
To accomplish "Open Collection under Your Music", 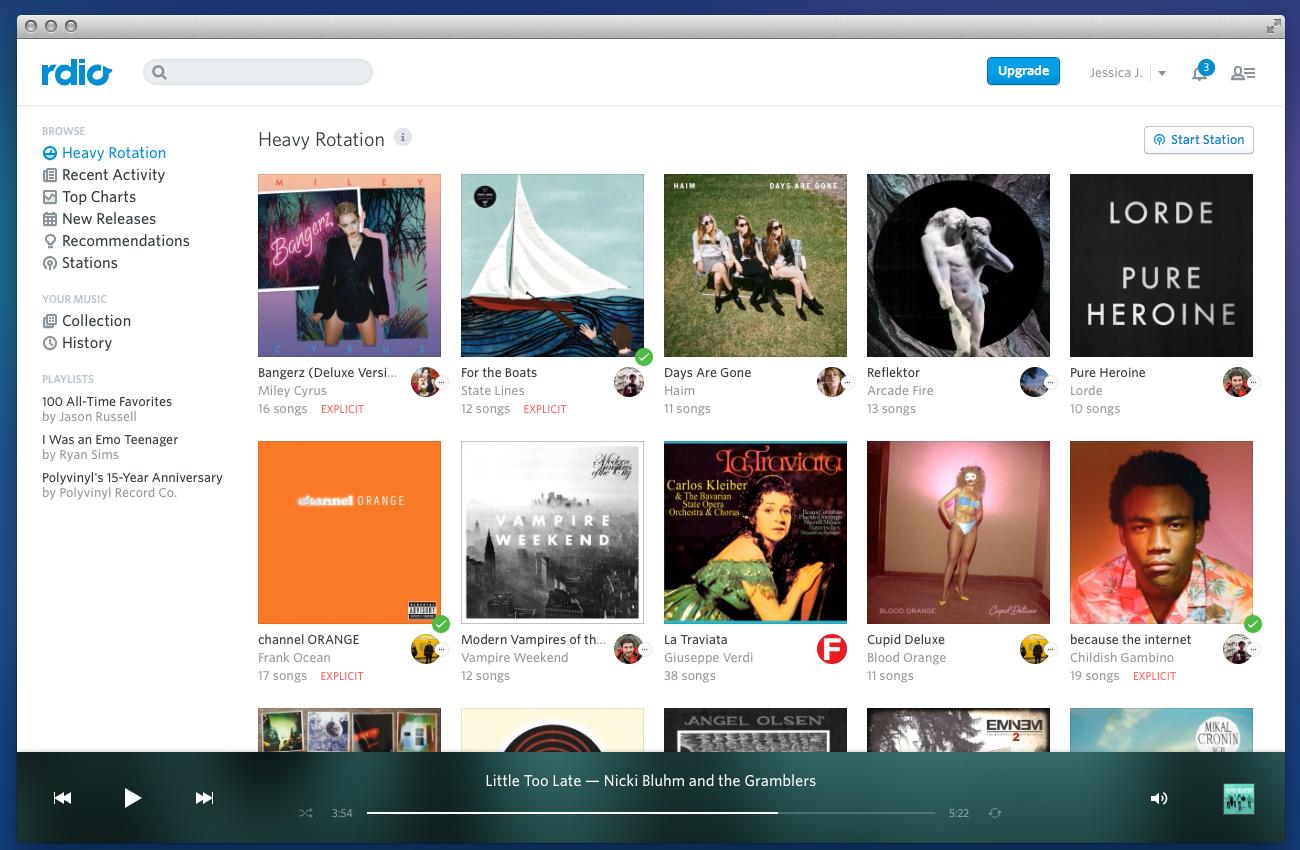I will [x=87, y=321].
